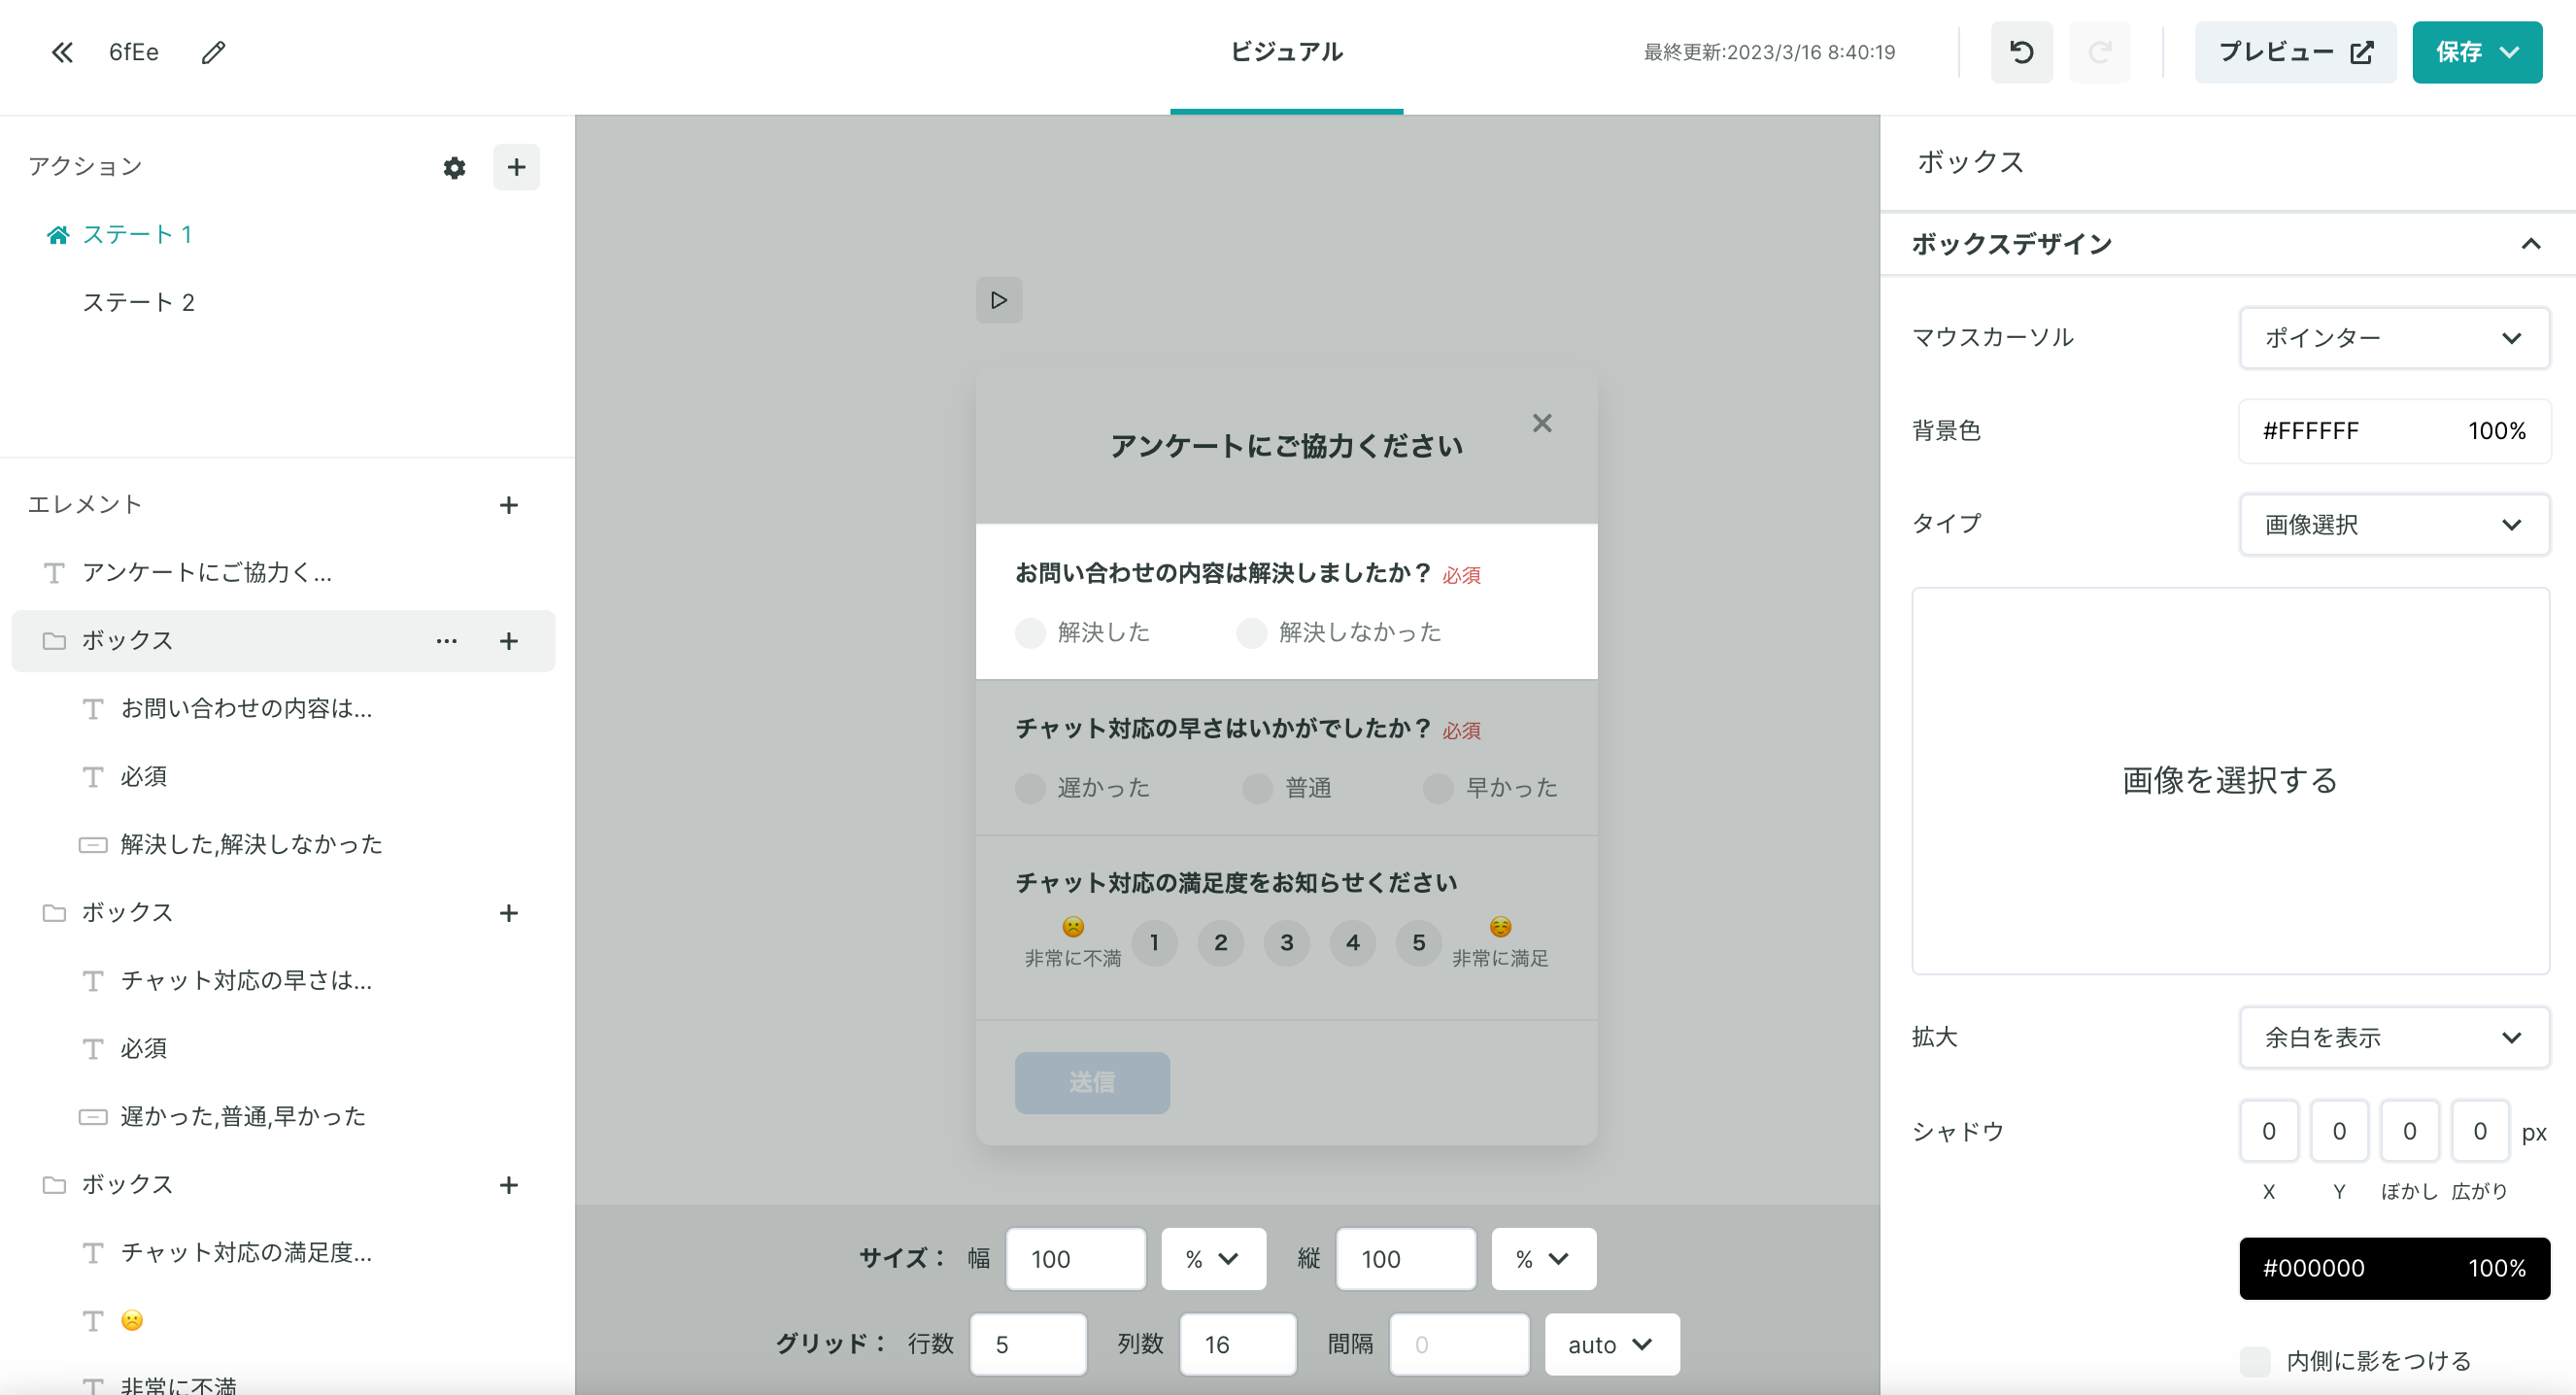Click the plus icon on the third ボックス row

(508, 1185)
